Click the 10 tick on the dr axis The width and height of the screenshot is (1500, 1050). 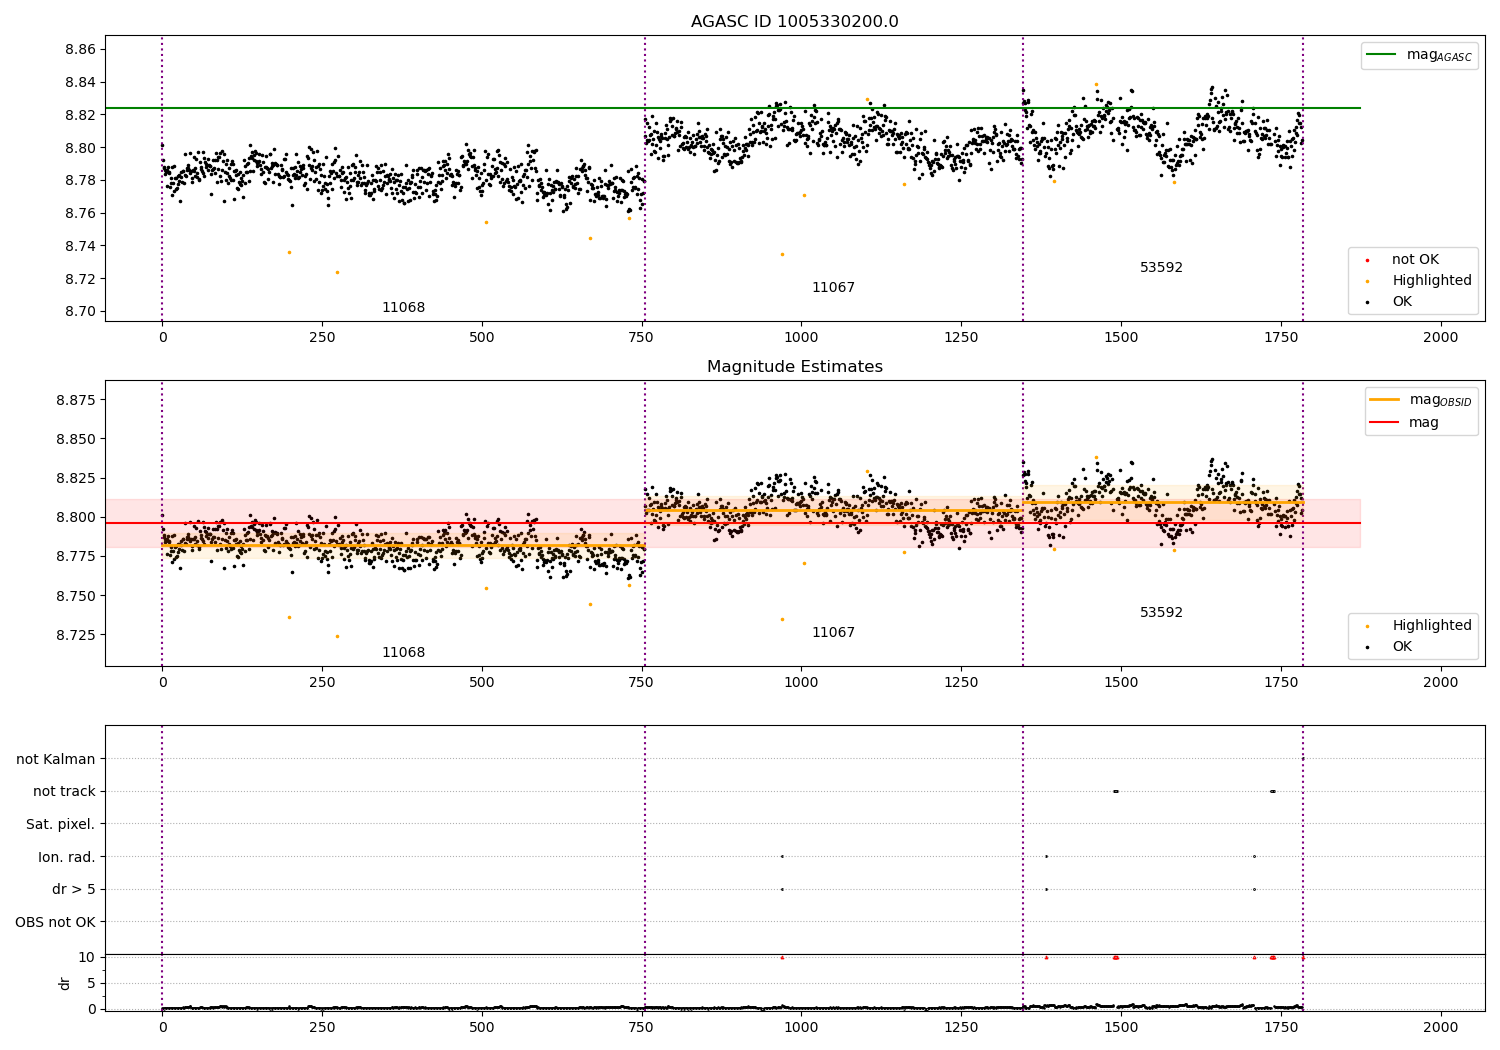click(x=87, y=958)
